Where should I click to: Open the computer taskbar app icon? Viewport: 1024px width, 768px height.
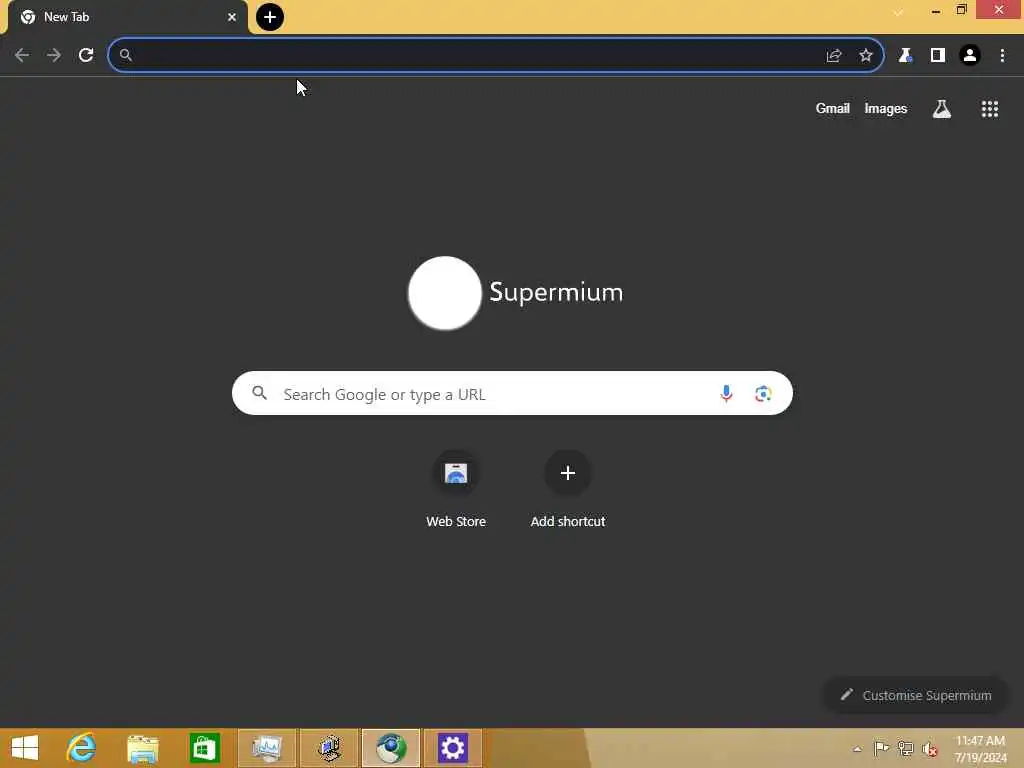coord(329,748)
